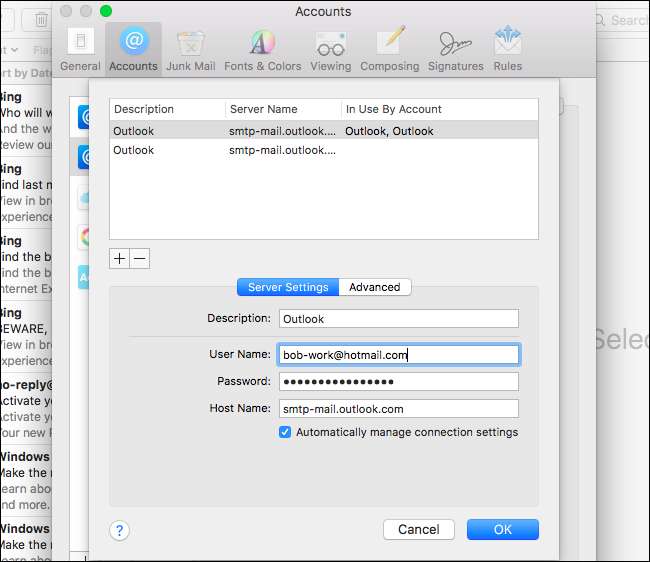Screen dimensions: 650x562
Task: Open Rules preferences
Action: point(508,49)
